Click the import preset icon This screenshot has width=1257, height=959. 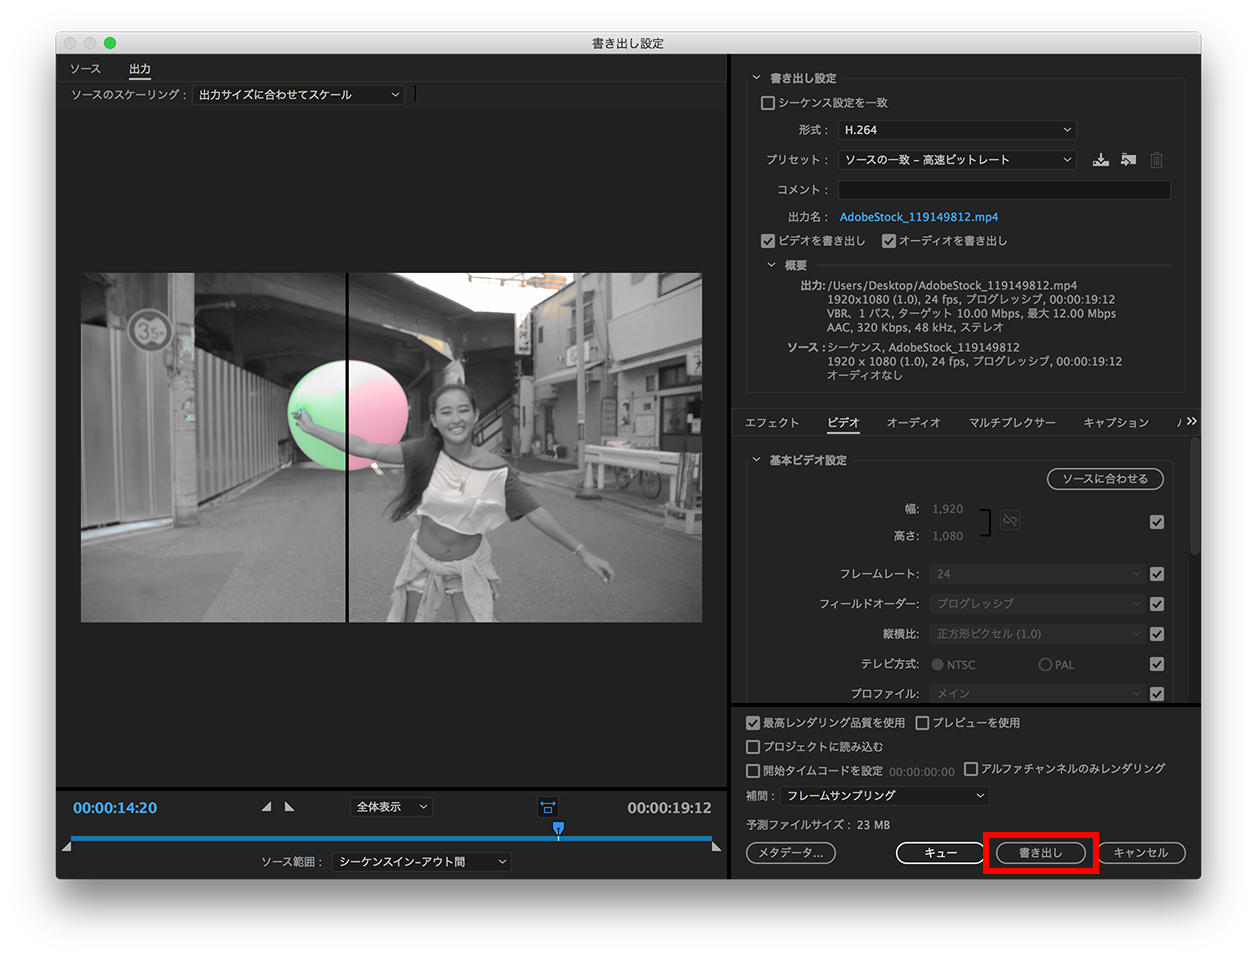click(1128, 160)
